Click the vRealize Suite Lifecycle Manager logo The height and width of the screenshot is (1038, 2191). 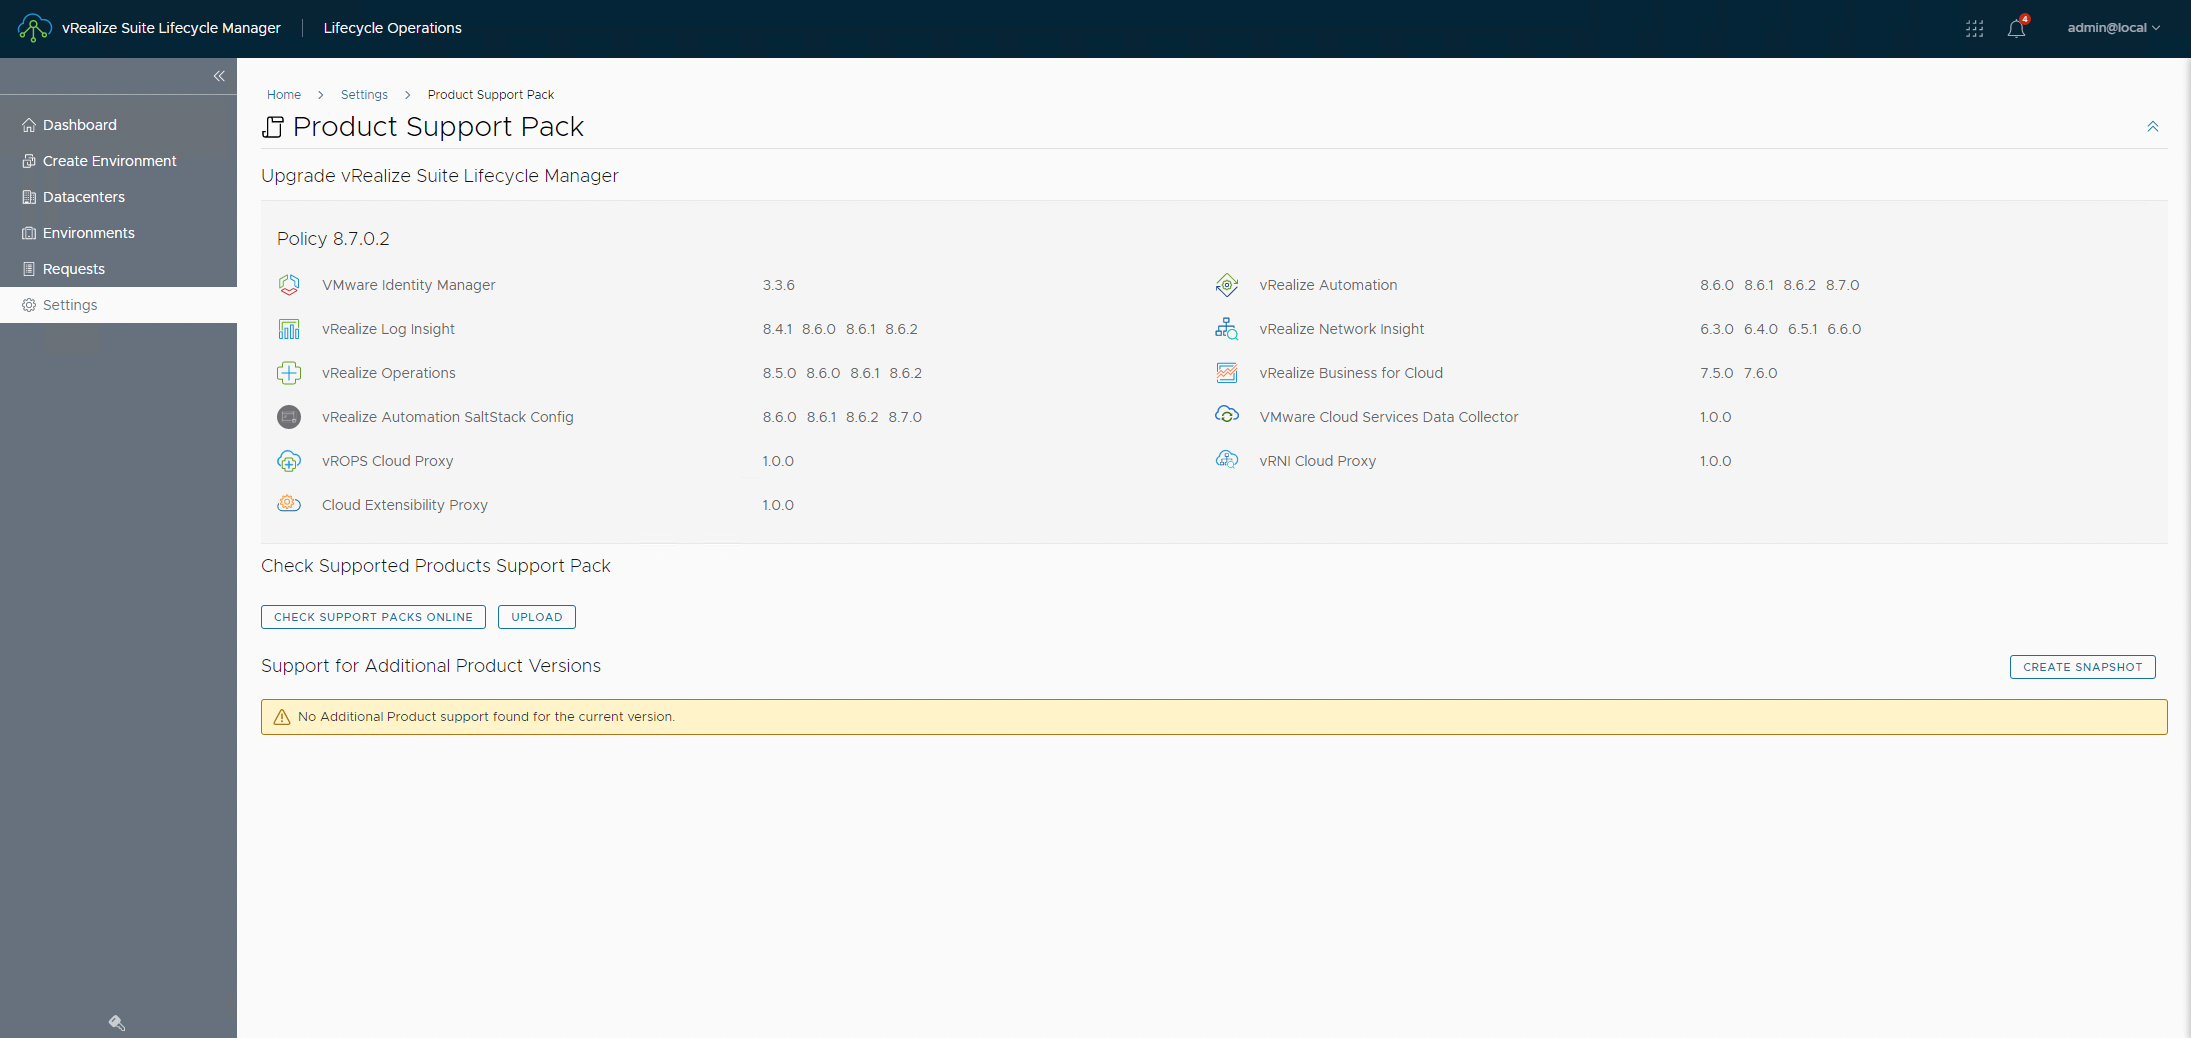[35, 28]
